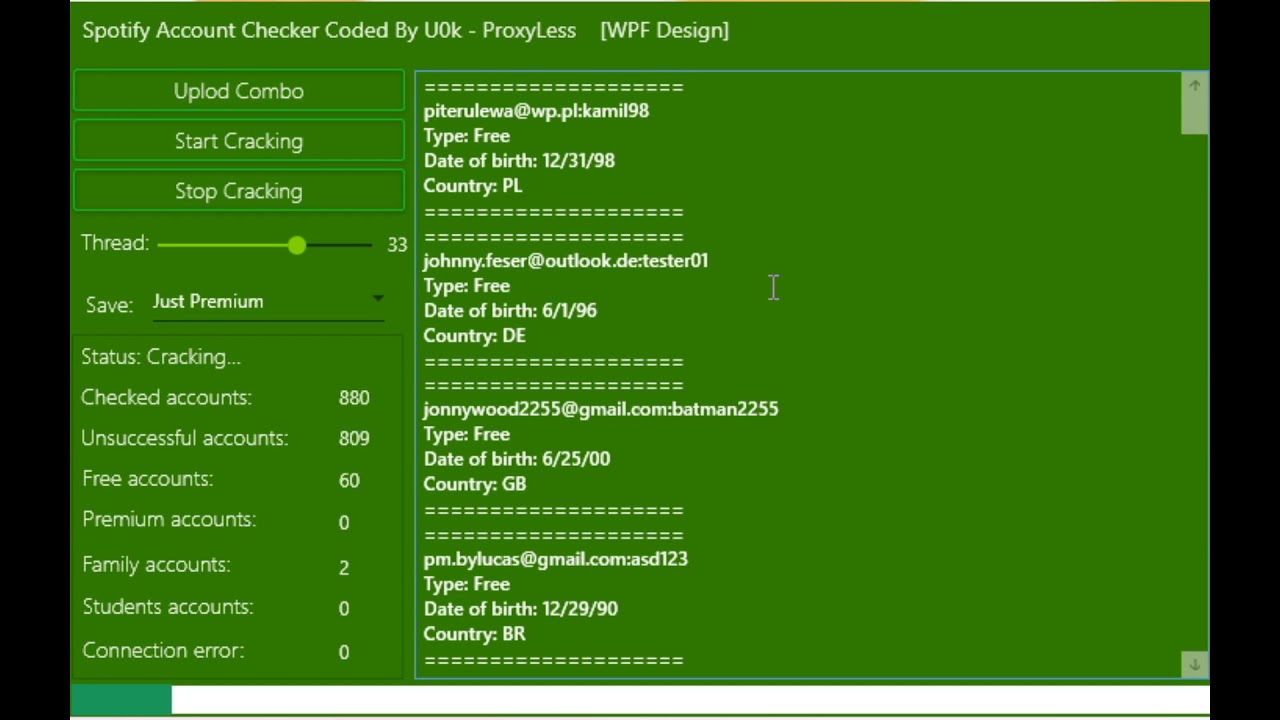This screenshot has height=720, width=1280.
Task: Click the thread count value 33
Action: (397, 245)
